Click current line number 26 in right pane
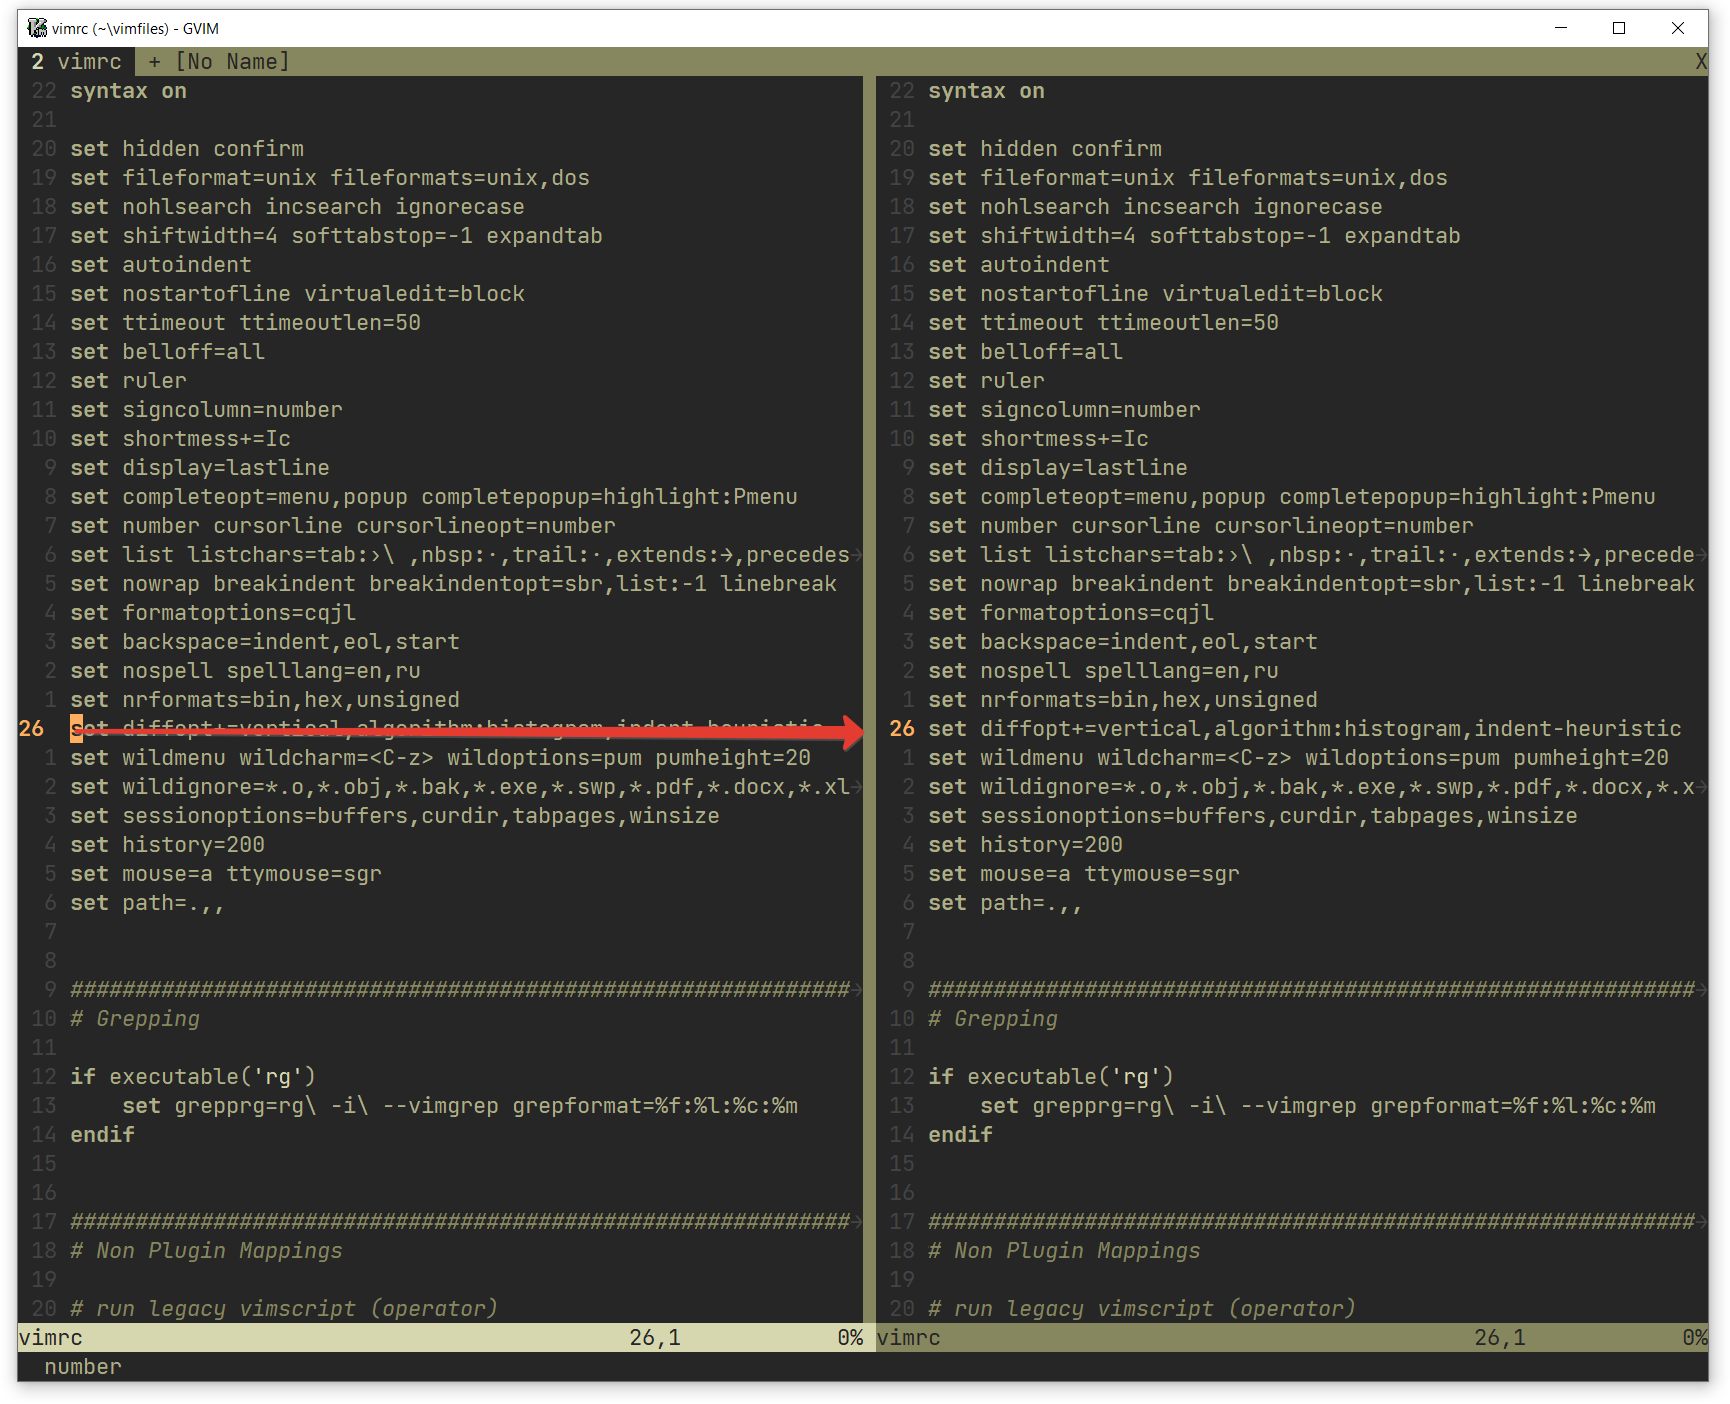1730x1404 pixels. click(902, 729)
